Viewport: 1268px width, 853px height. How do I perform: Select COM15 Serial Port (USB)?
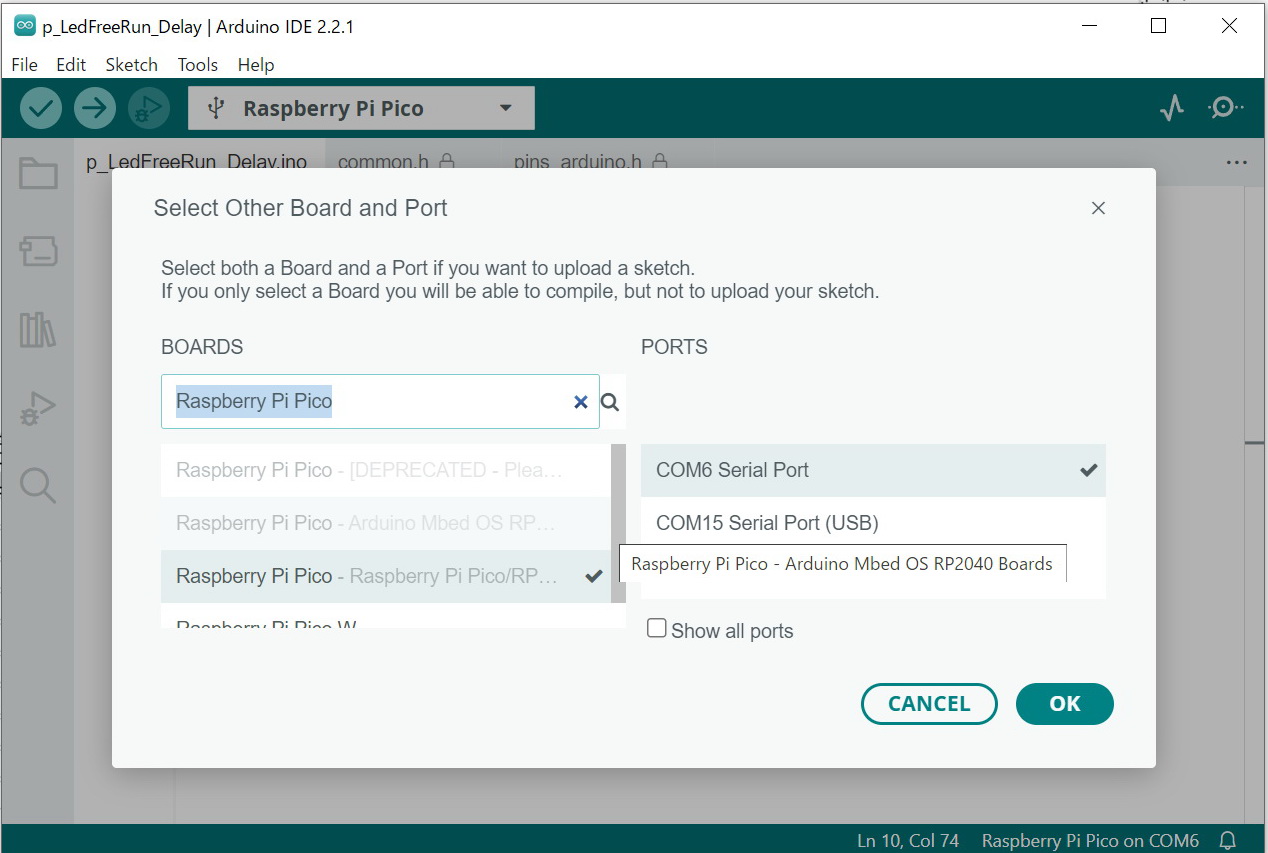767,523
